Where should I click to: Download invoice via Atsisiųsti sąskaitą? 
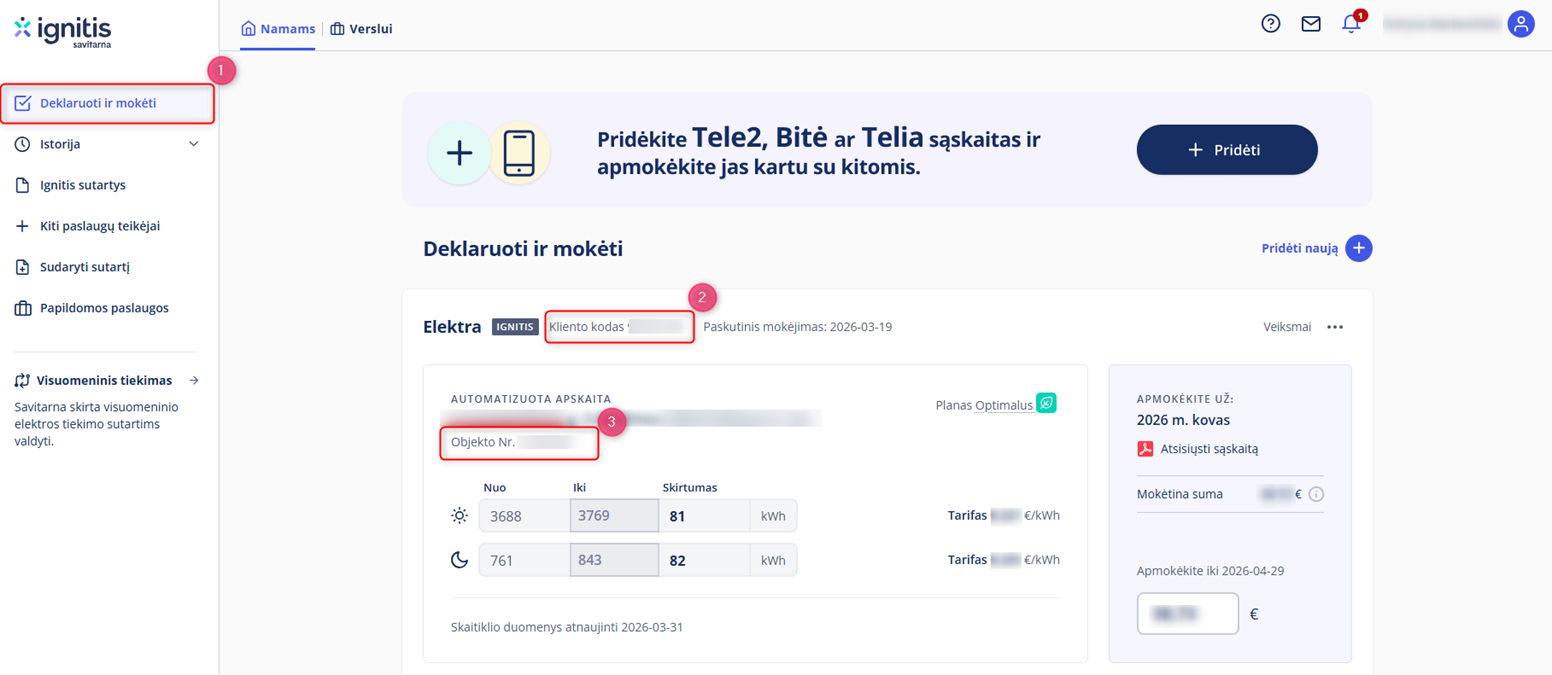coord(1210,449)
